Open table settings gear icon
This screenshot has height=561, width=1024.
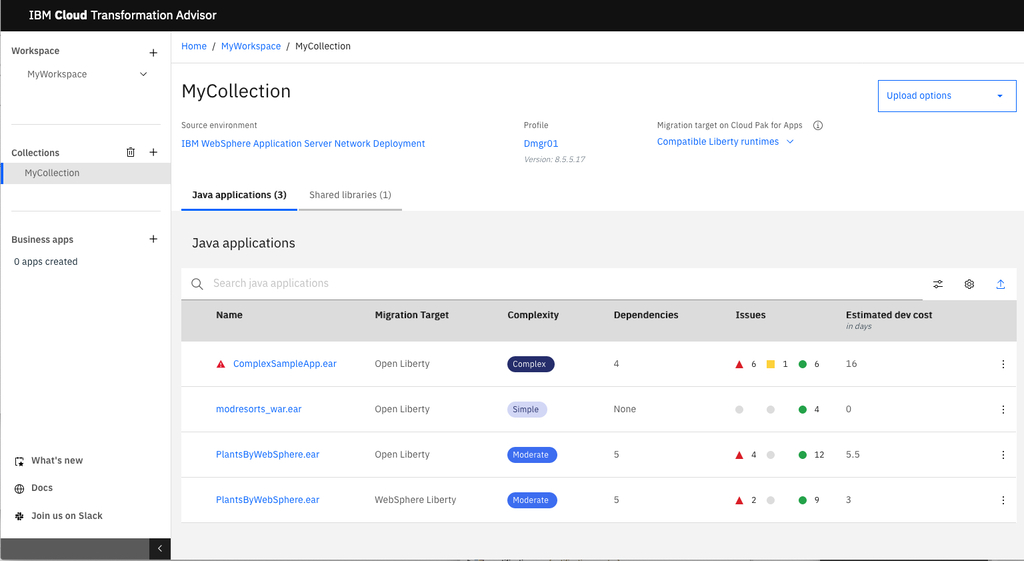969,284
